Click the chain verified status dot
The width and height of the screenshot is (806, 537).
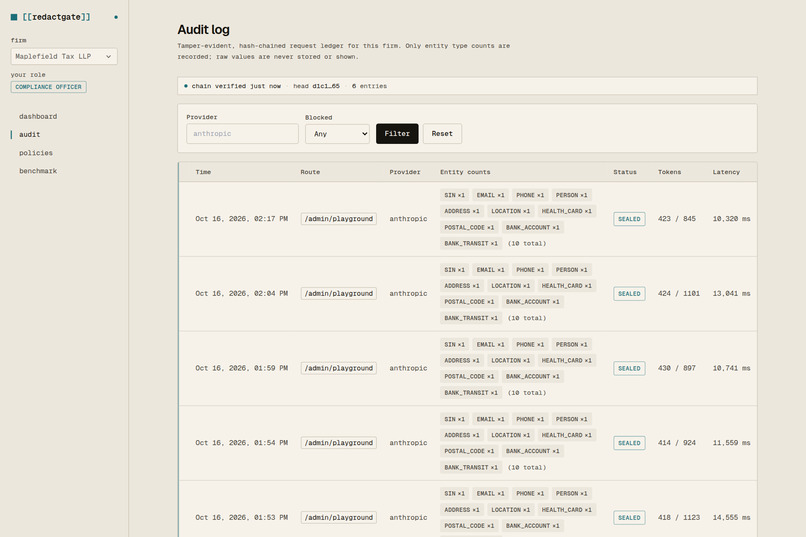[x=186, y=86]
